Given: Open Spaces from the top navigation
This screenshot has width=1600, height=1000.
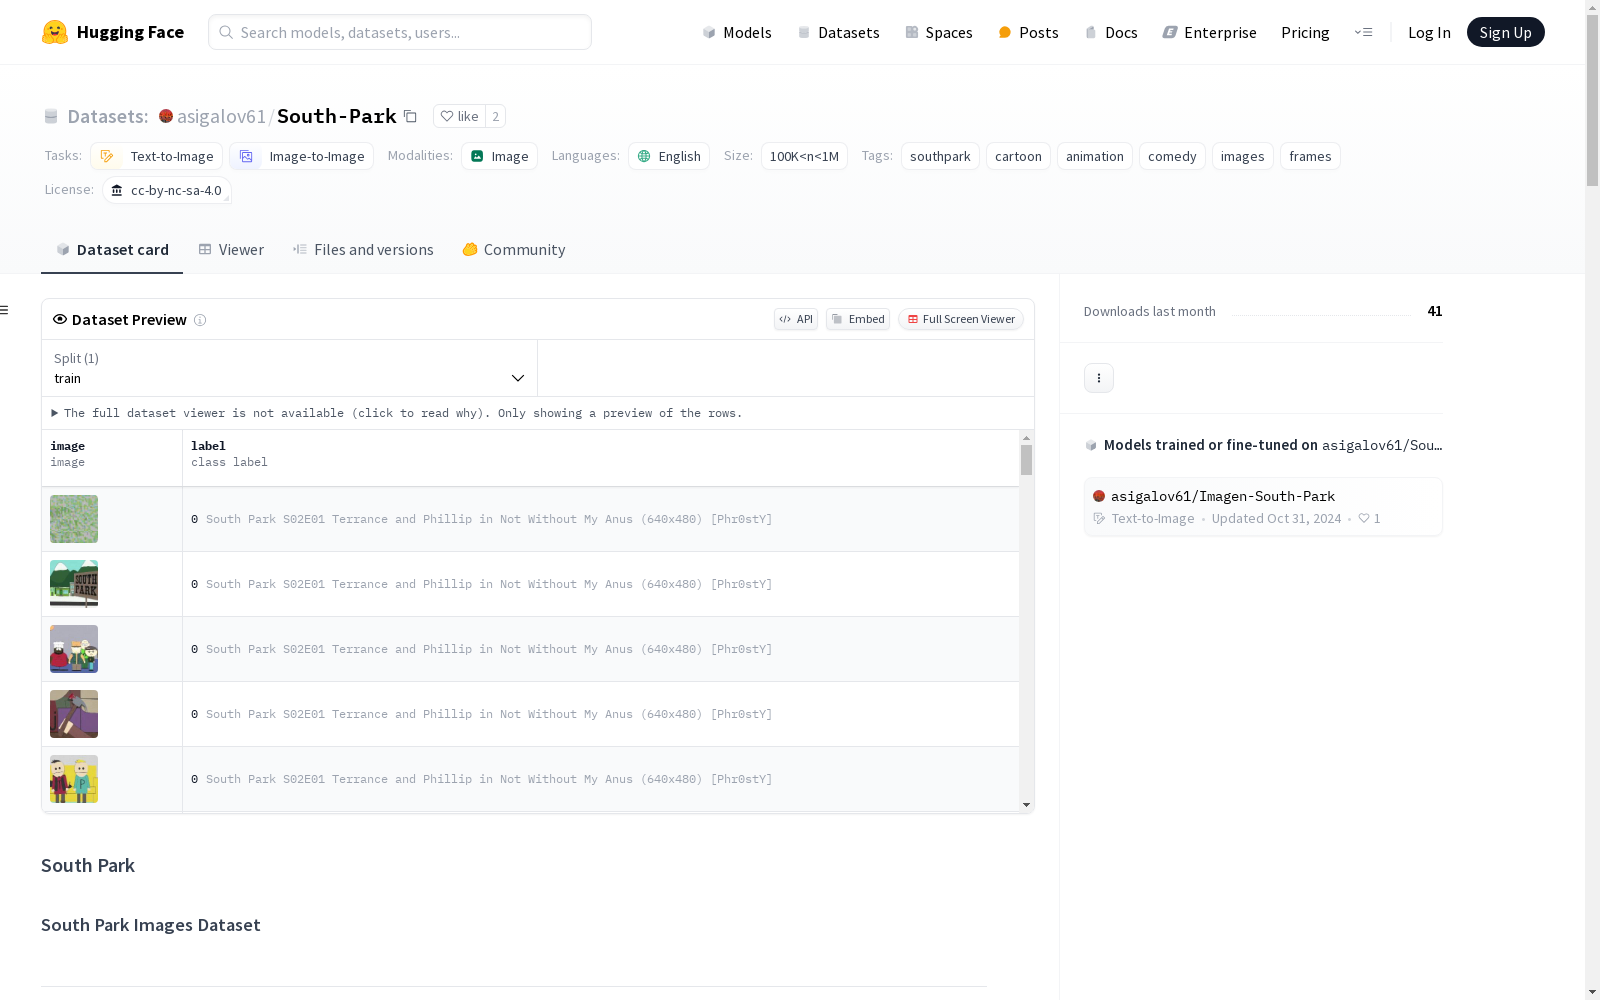Looking at the screenshot, I should click(939, 32).
